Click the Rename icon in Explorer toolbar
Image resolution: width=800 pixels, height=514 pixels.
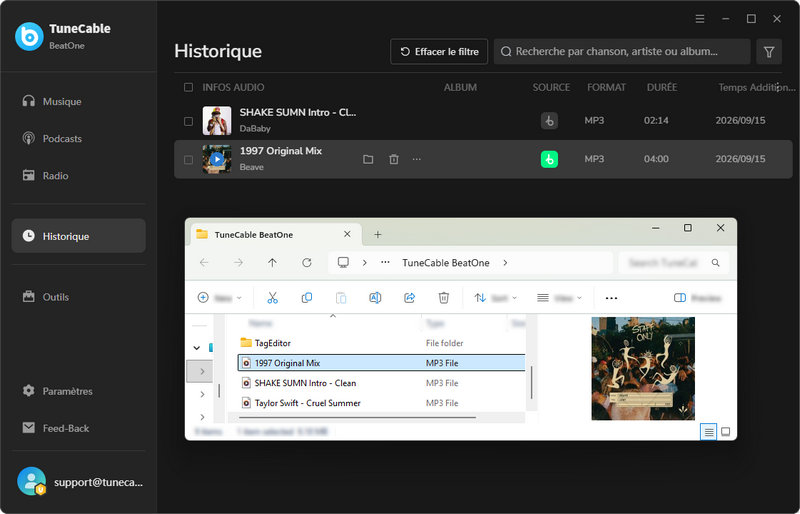[375, 298]
